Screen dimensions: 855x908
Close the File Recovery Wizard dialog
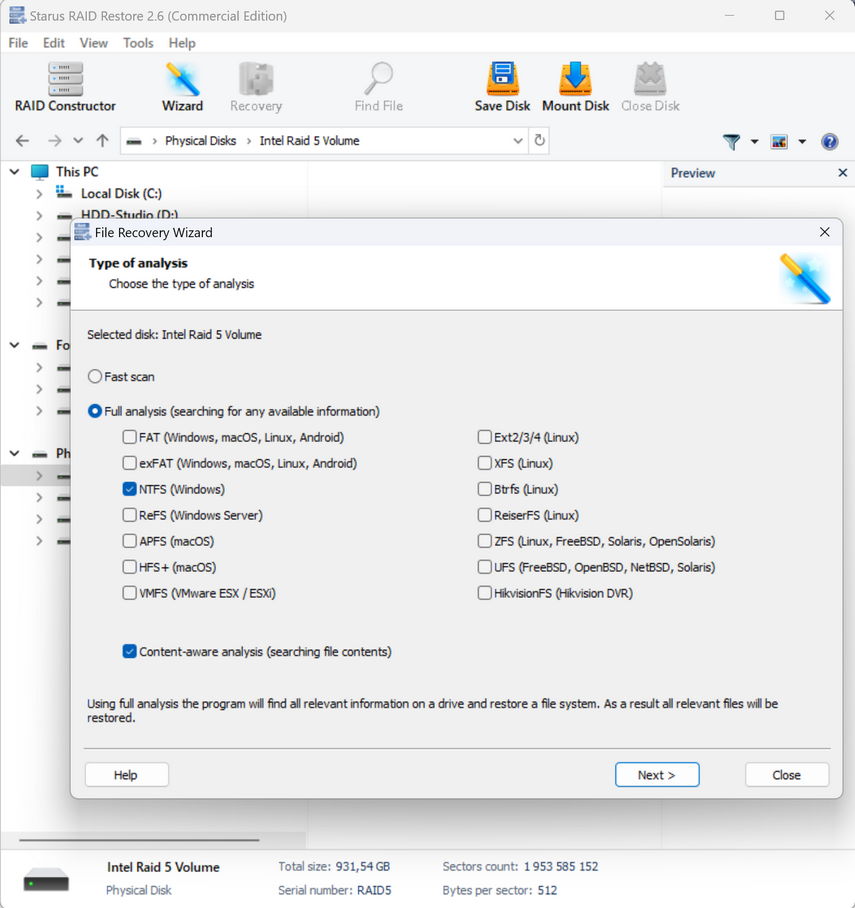click(824, 232)
